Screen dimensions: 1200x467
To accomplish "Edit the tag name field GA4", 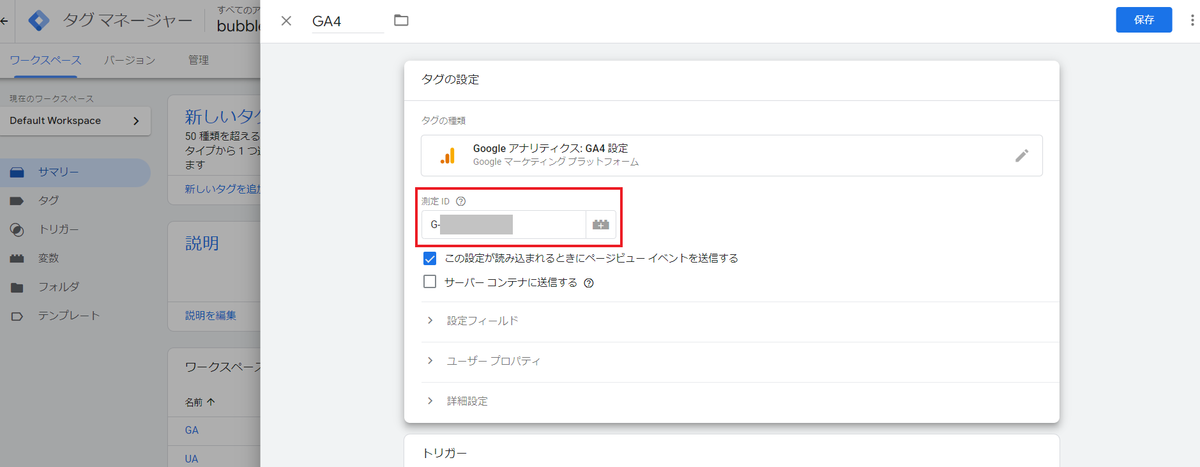I will click(348, 21).
